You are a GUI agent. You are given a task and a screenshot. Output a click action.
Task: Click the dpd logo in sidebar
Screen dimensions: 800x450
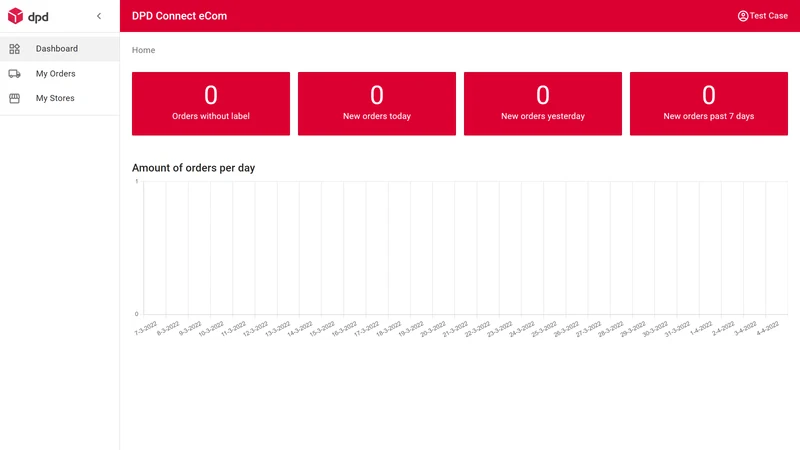(x=28, y=16)
